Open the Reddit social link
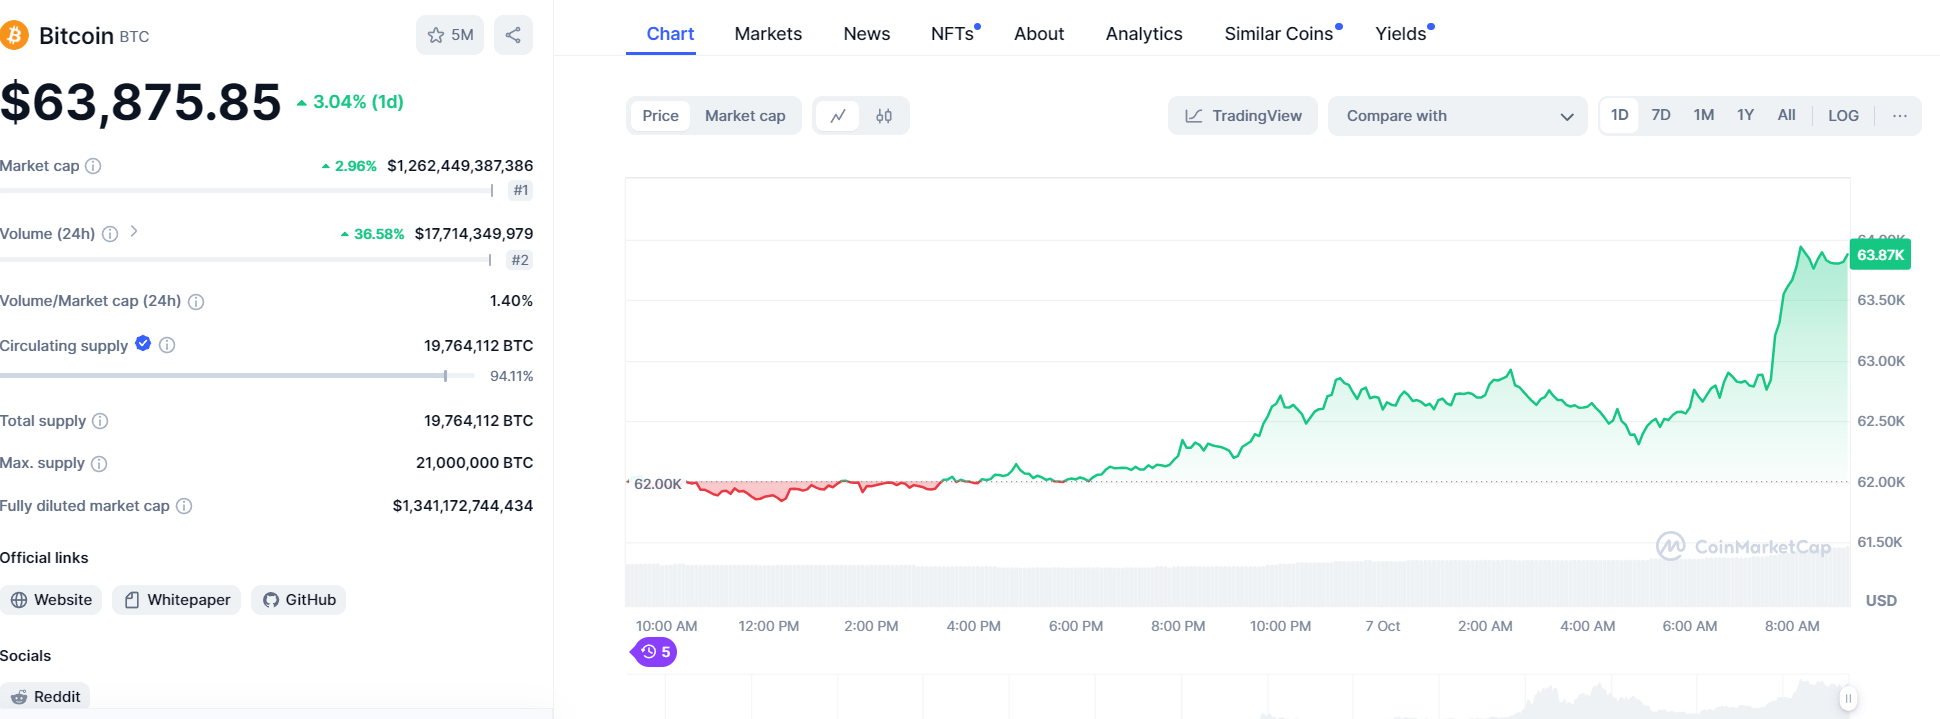 (x=45, y=697)
